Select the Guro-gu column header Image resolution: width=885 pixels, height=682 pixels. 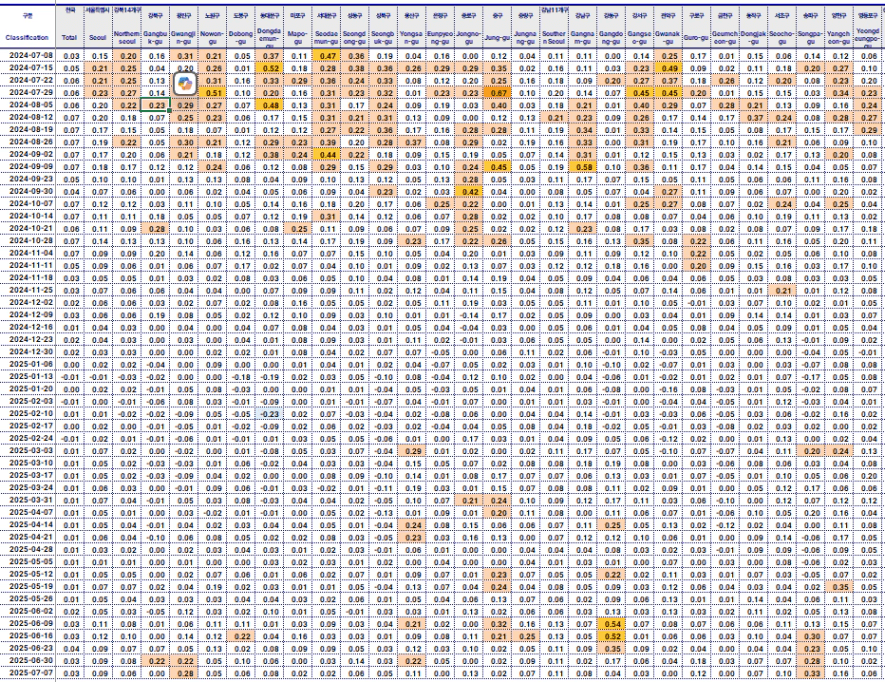tap(697, 38)
